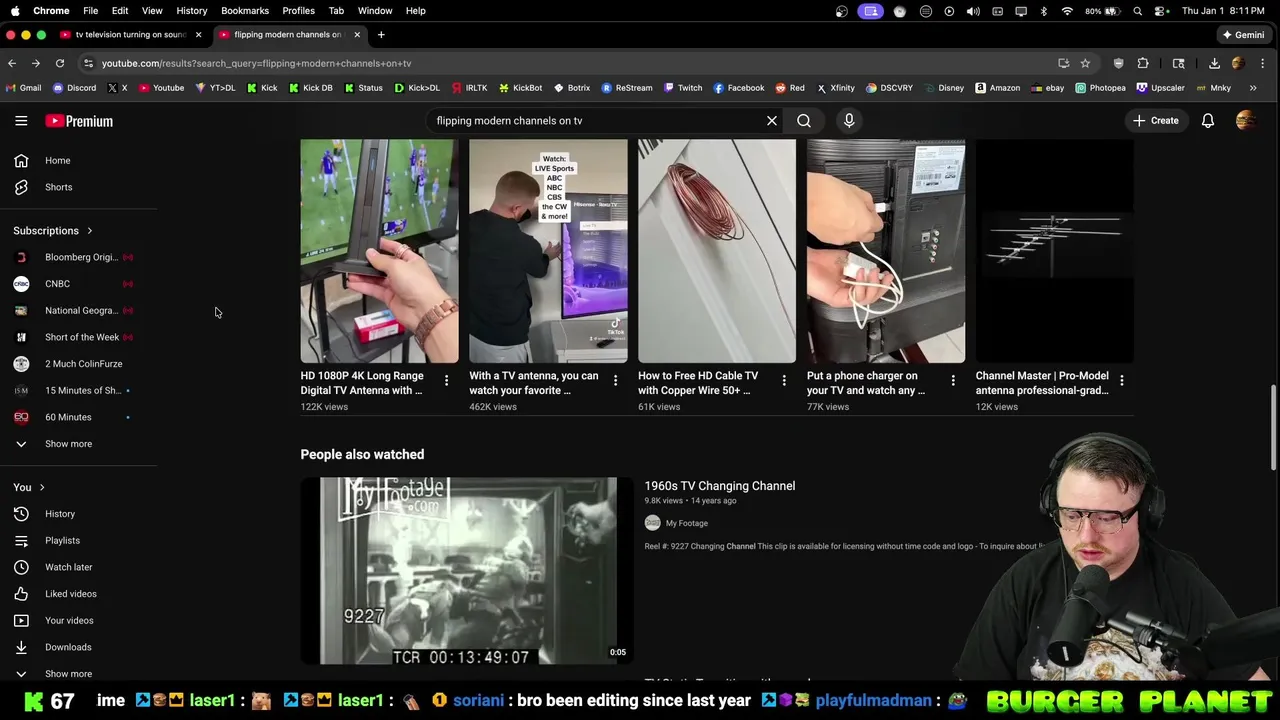Go back with the Chrome back arrow
This screenshot has width=1280, height=720.
coord(12,63)
